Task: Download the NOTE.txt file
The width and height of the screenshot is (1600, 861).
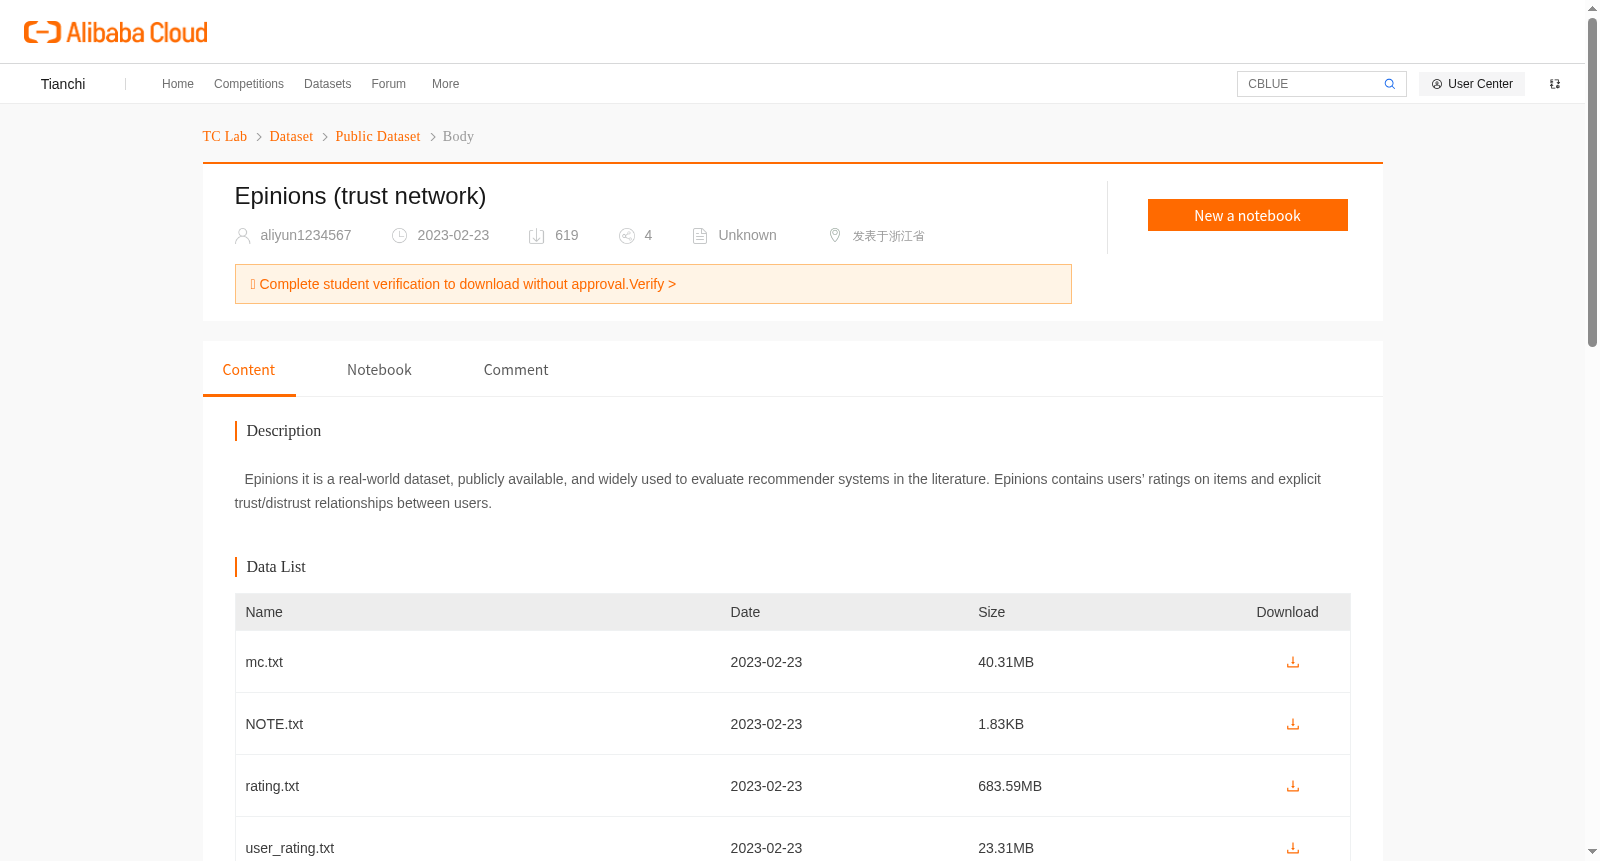Action: point(1293,724)
